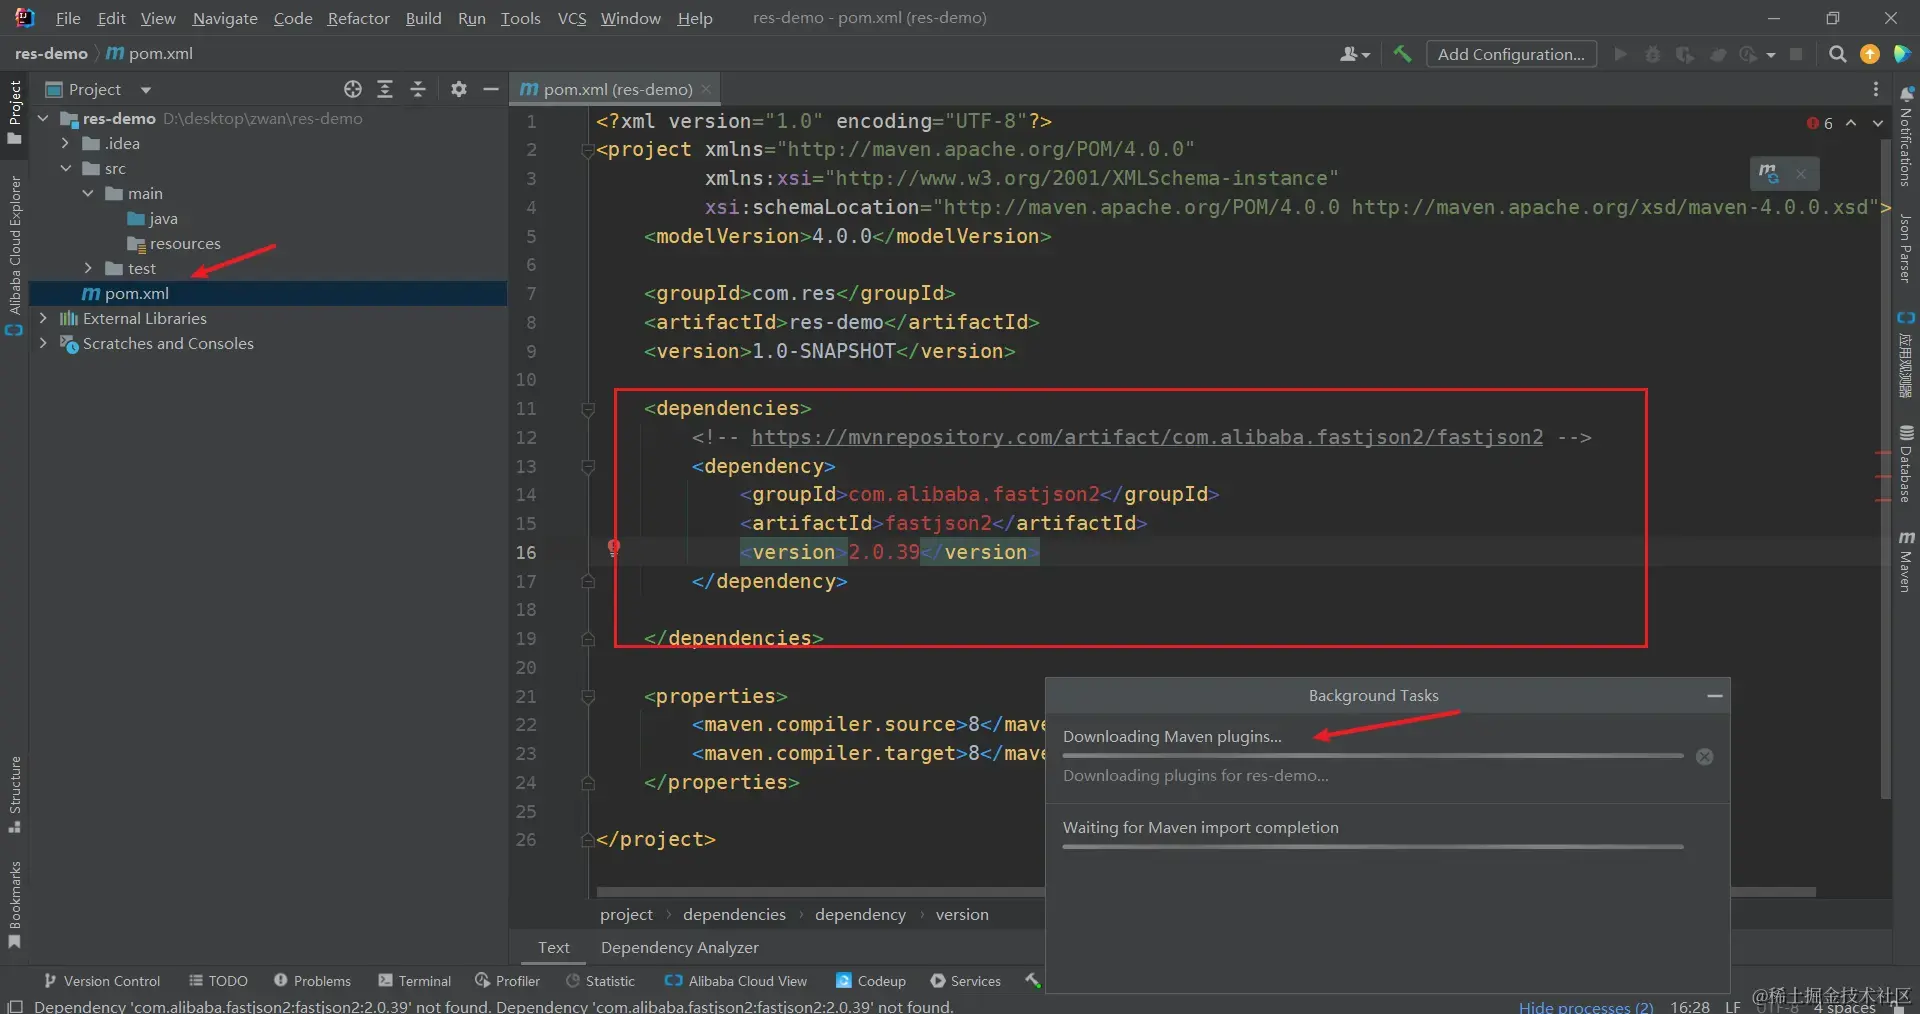This screenshot has width=1920, height=1014.
Task: Load Maven changes floating icon
Action: [1769, 173]
